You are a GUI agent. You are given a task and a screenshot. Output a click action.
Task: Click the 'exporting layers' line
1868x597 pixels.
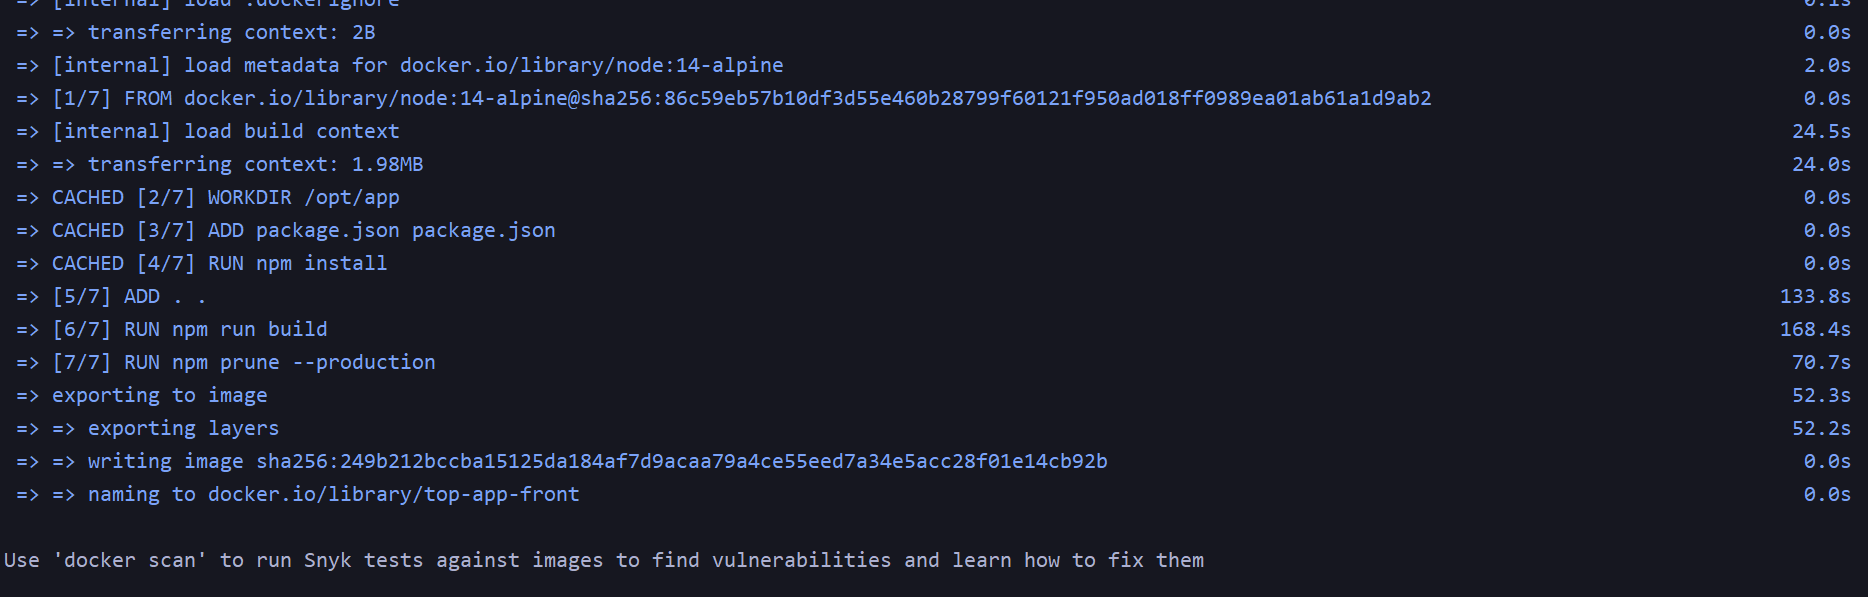pyautogui.click(x=184, y=428)
